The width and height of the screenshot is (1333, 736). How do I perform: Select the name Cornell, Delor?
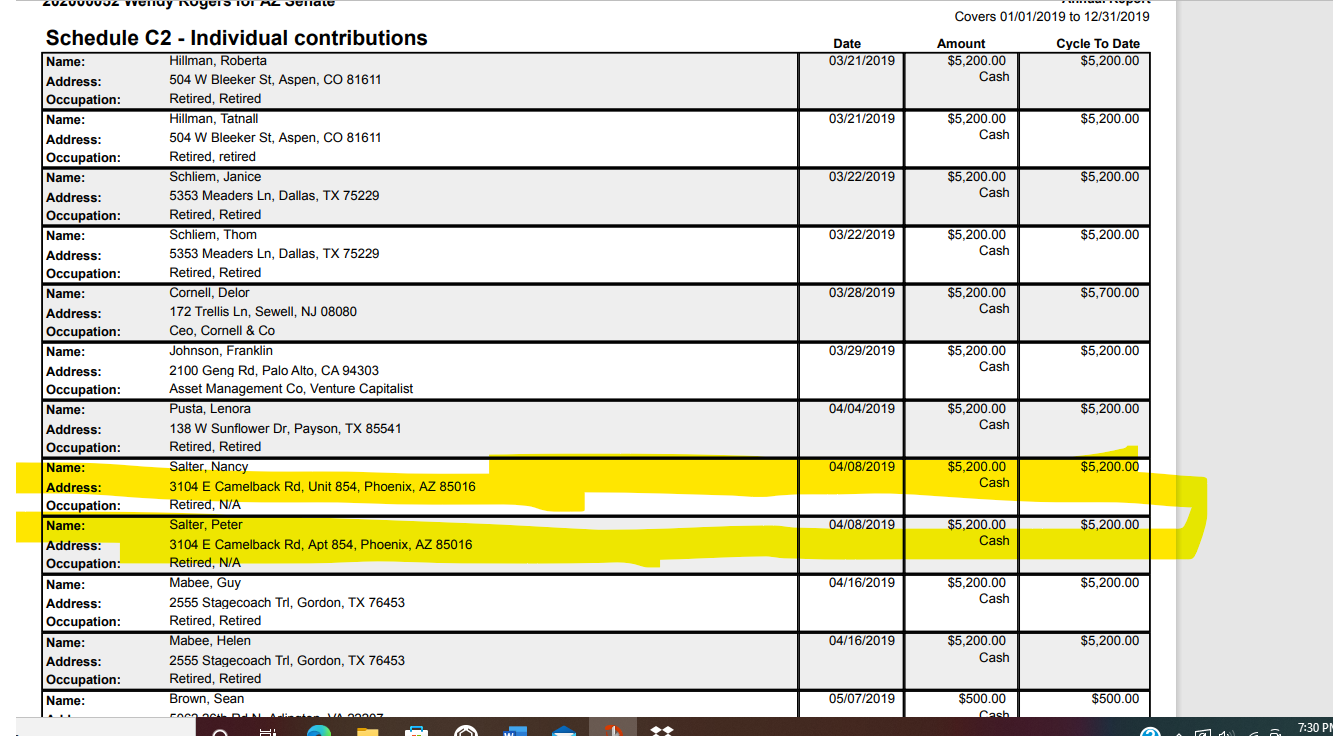[210, 292]
